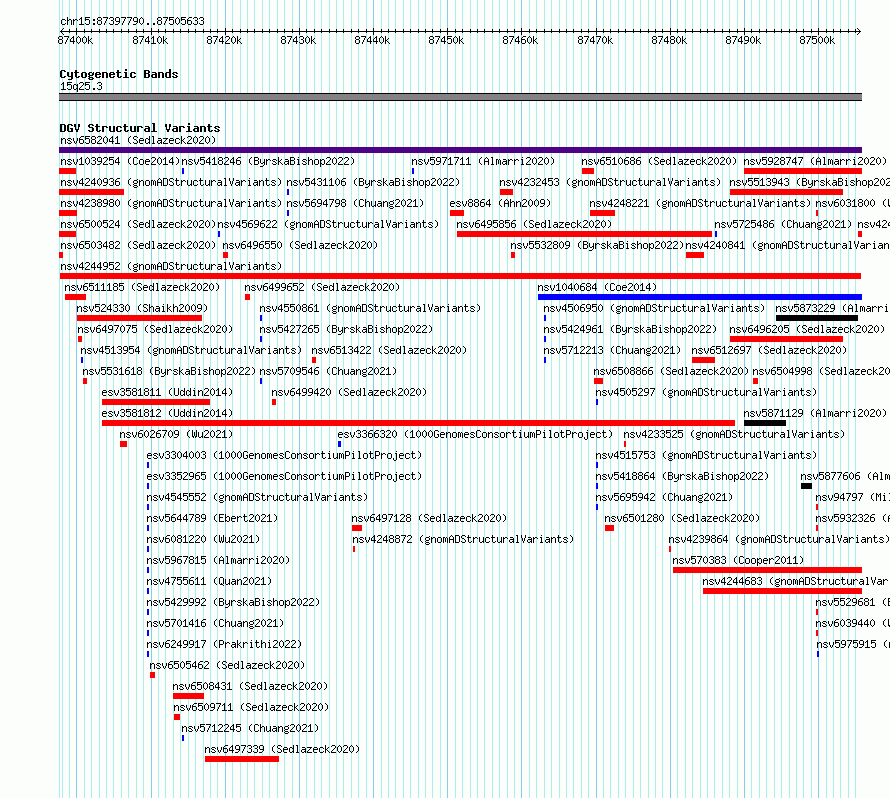Click nsv5644789 (Ebert2021) label
Image resolution: width=890 pixels, height=798 pixels.
(x=212, y=518)
